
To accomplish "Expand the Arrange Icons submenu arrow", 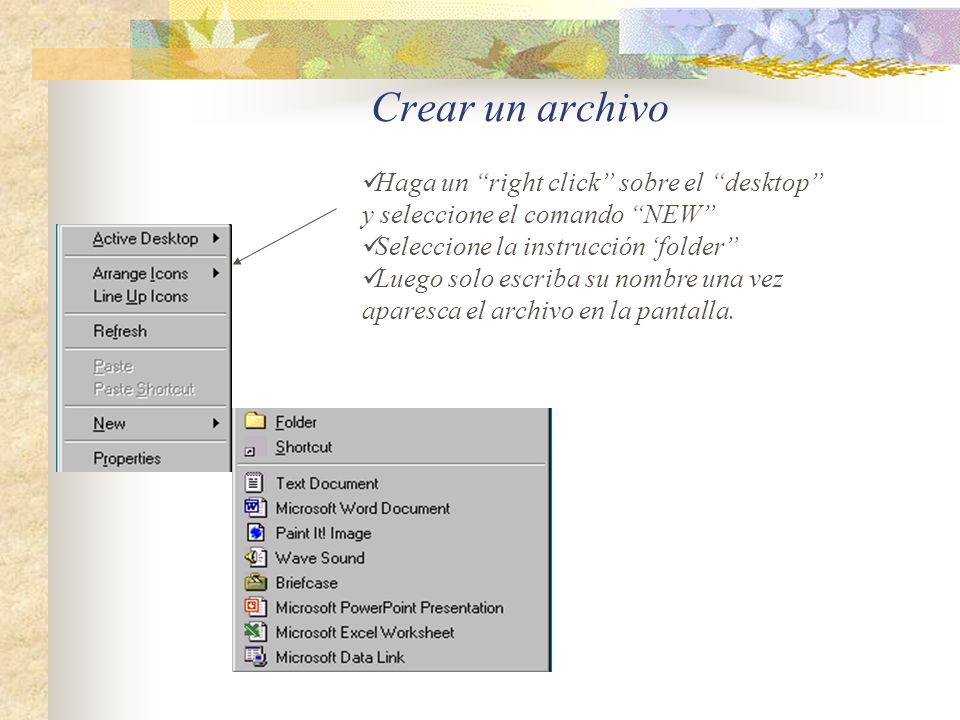I will point(216,273).
